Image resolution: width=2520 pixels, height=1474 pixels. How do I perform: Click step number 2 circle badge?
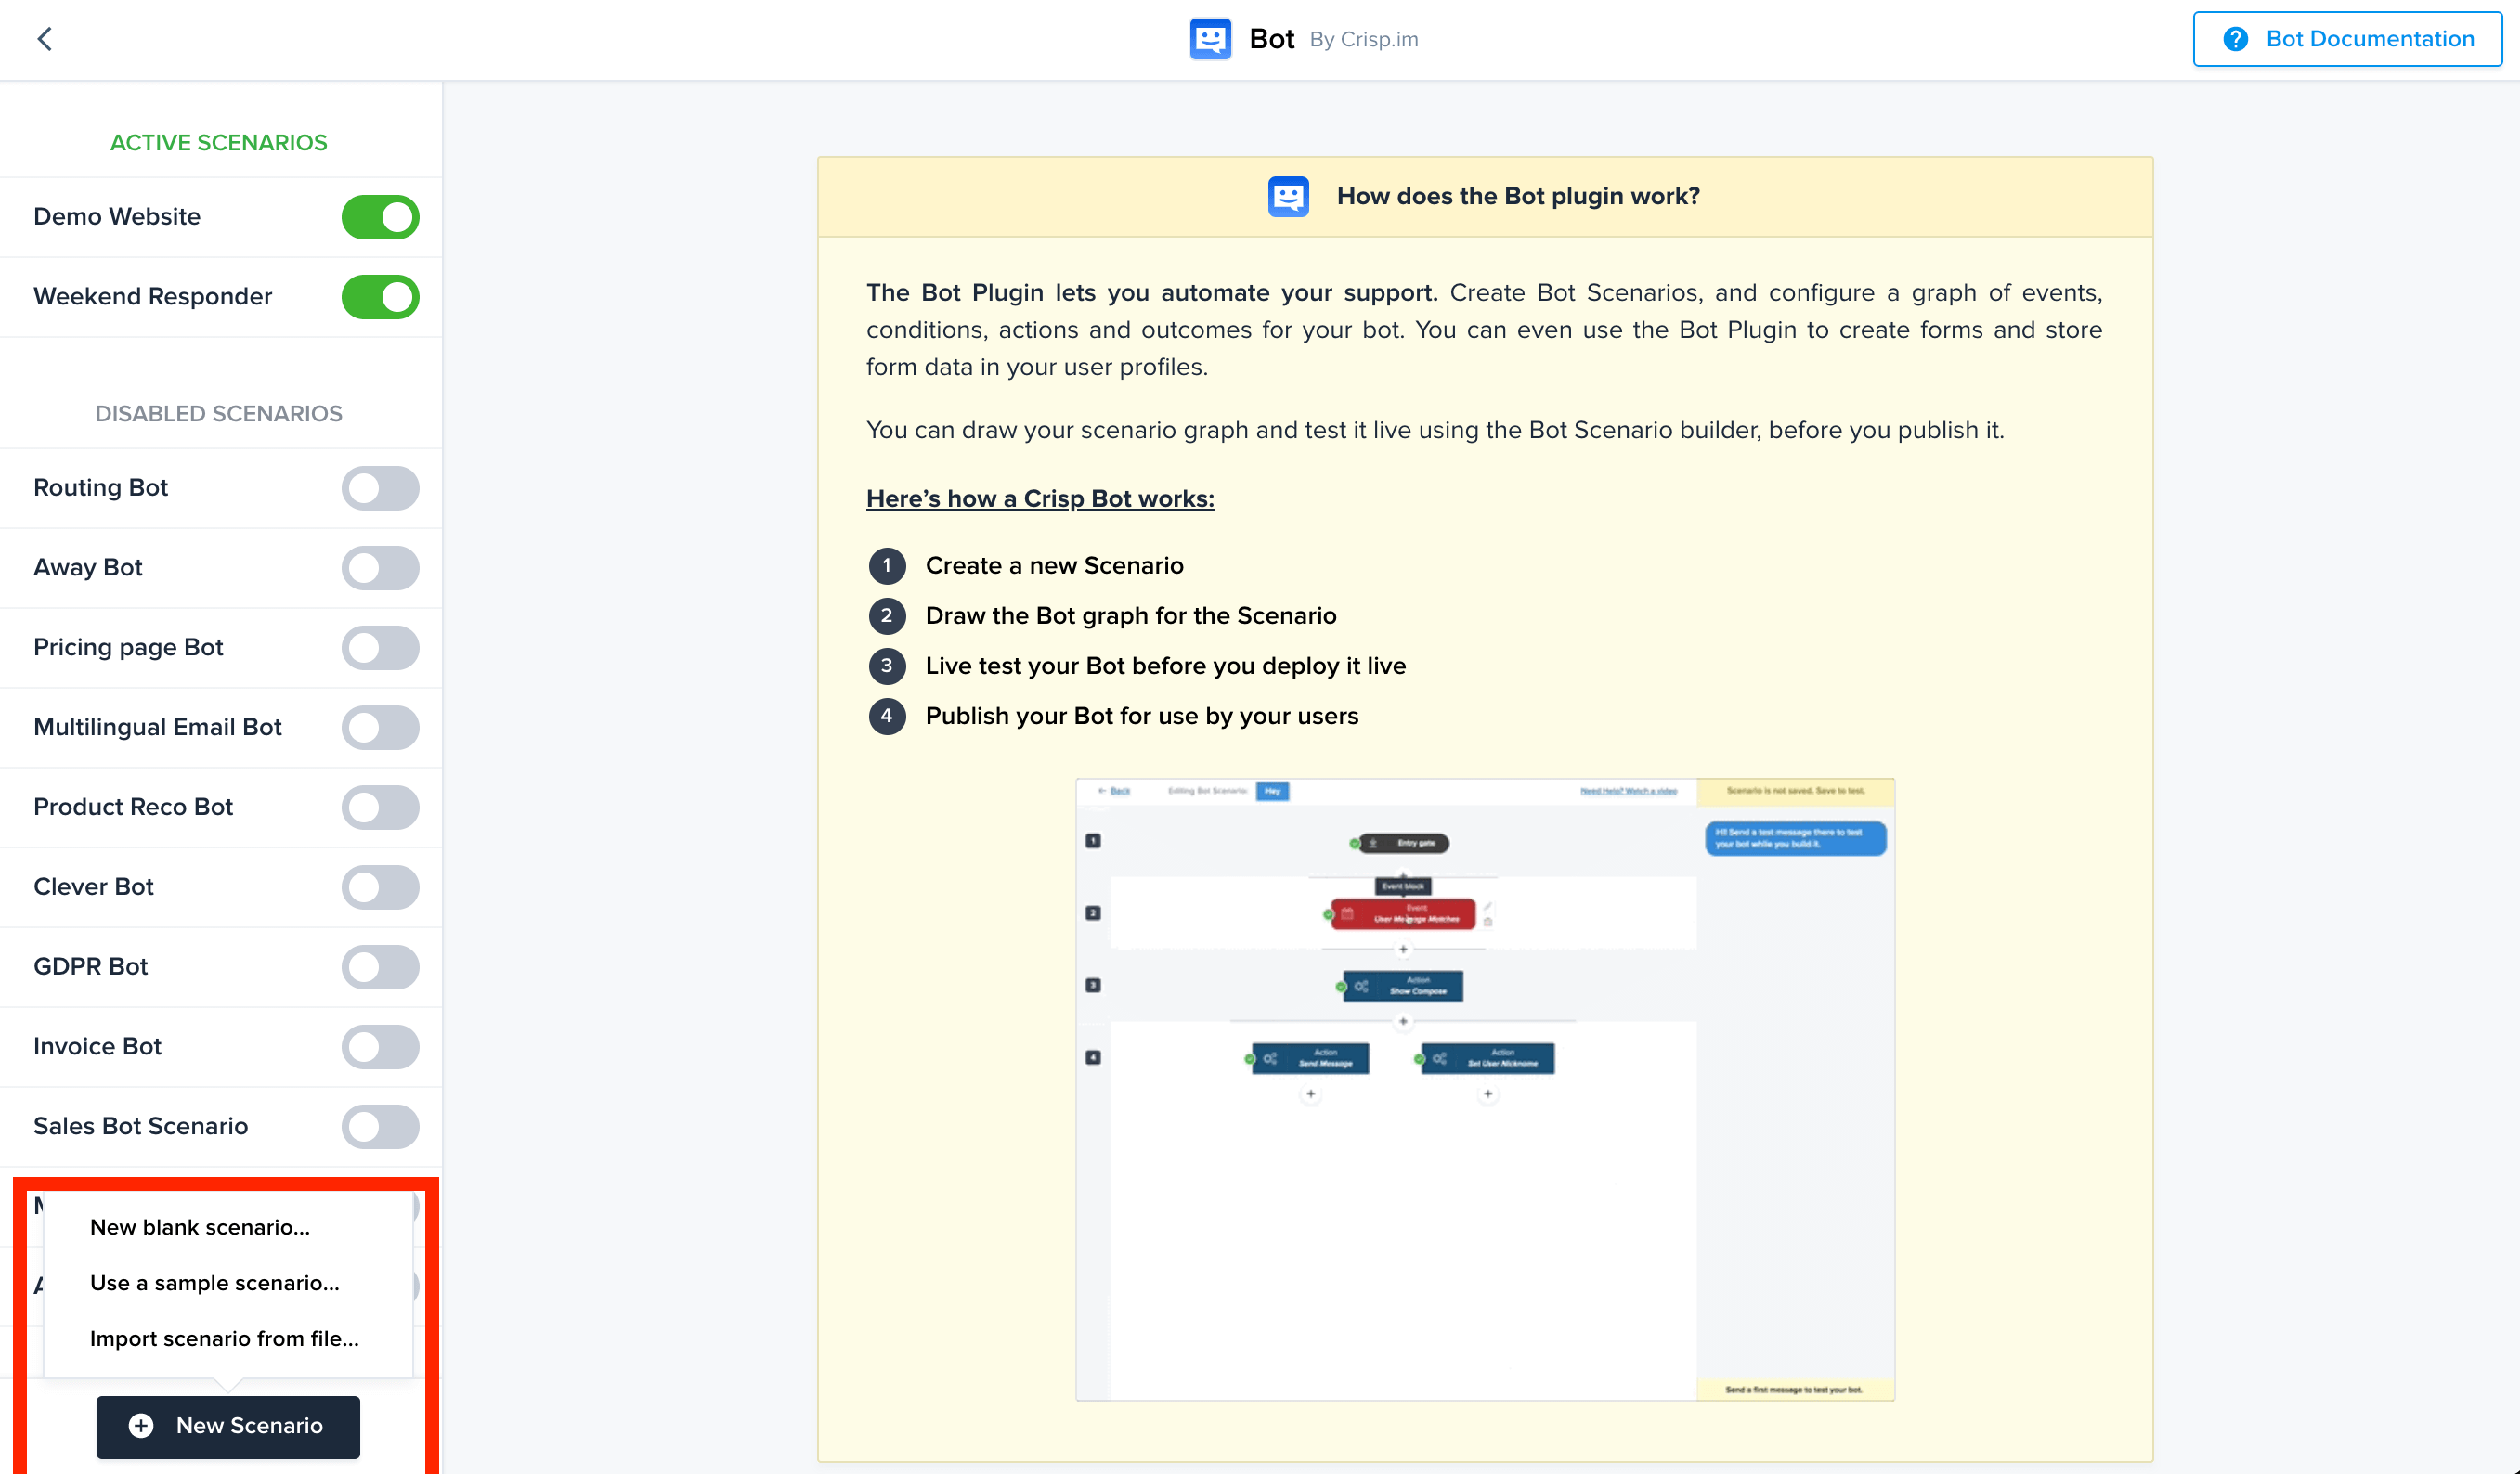point(886,616)
